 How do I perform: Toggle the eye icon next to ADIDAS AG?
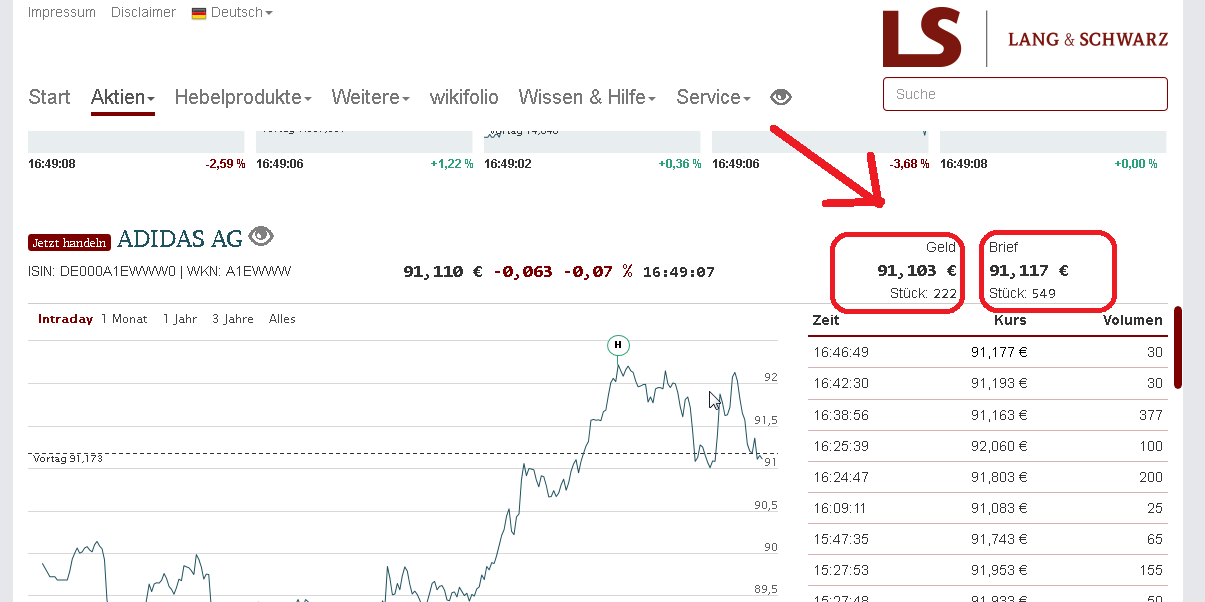pos(261,236)
